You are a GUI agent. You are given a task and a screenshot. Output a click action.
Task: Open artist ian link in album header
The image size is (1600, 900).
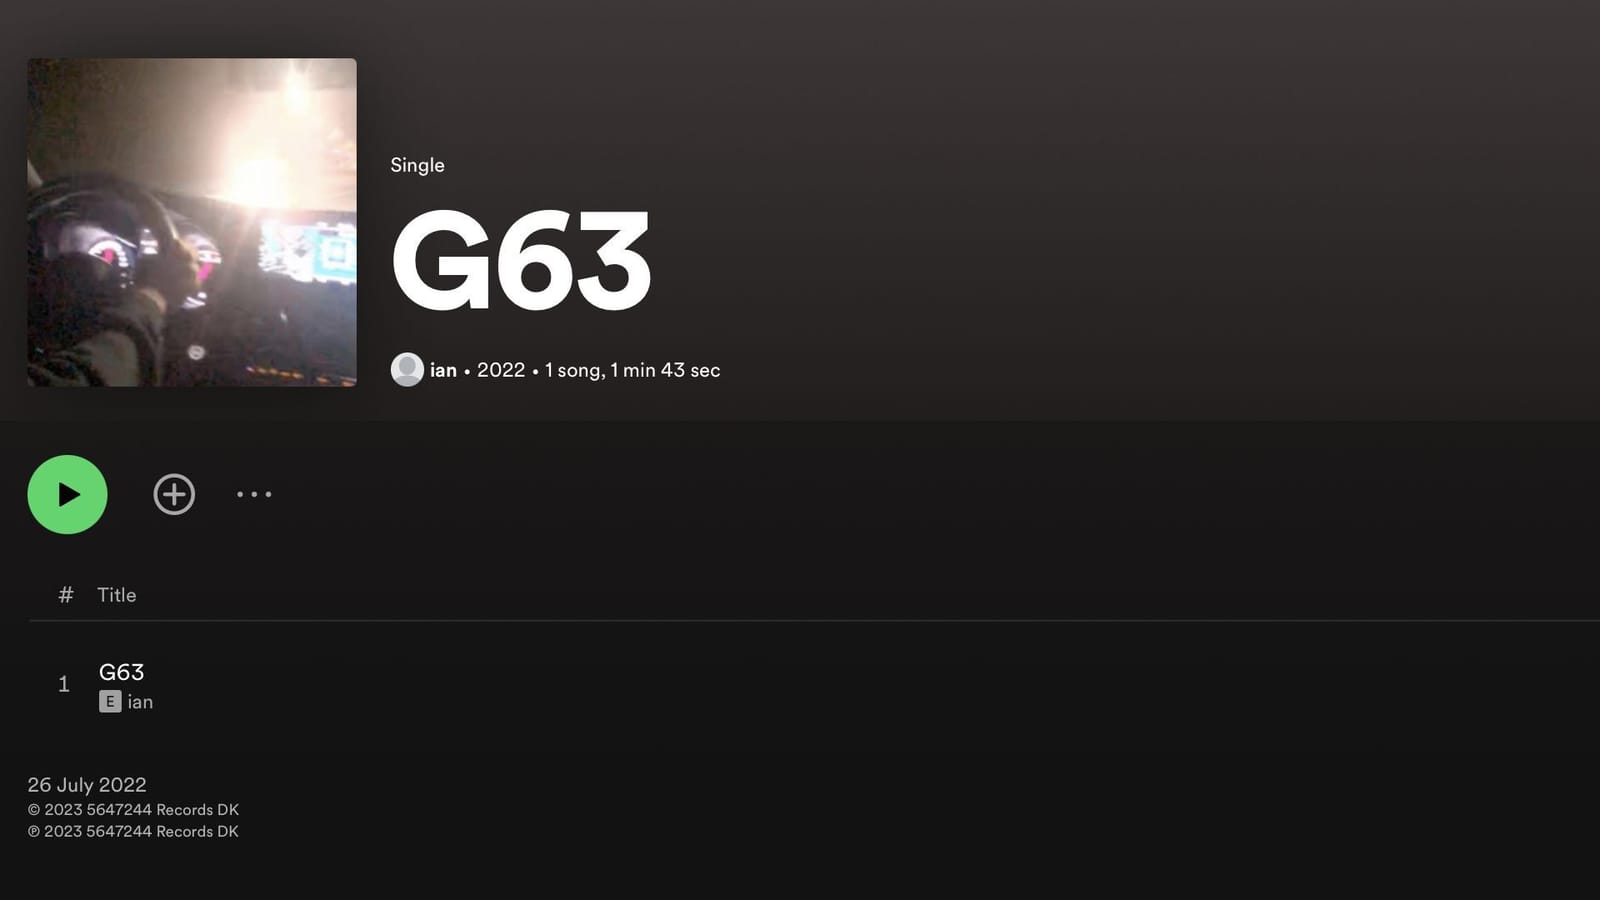click(443, 370)
